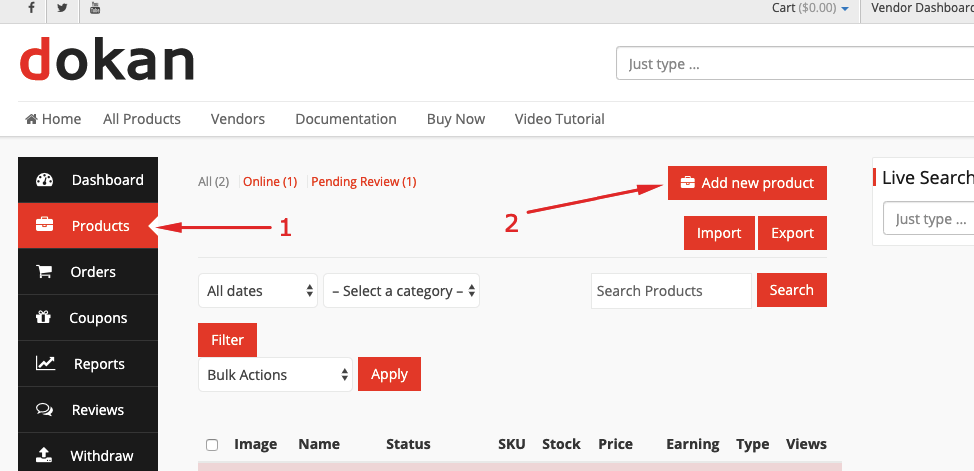This screenshot has width=974, height=471.
Task: Click the Orders cart icon
Action: (44, 272)
